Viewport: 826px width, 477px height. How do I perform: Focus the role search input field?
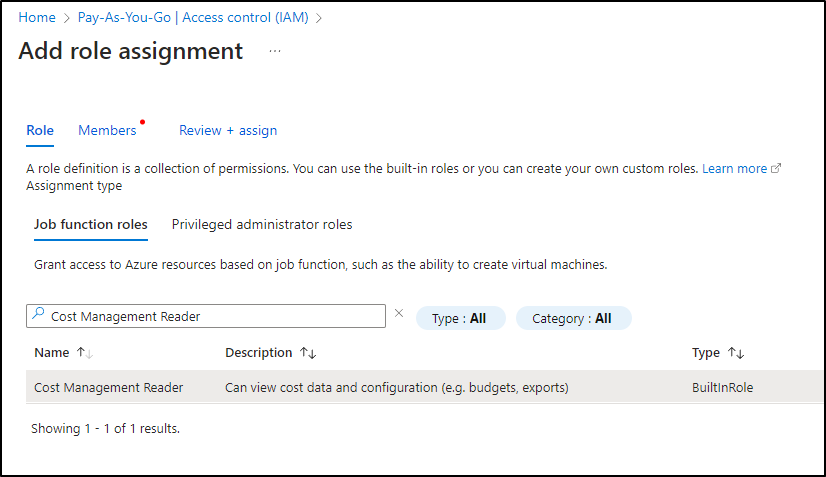[x=206, y=316]
